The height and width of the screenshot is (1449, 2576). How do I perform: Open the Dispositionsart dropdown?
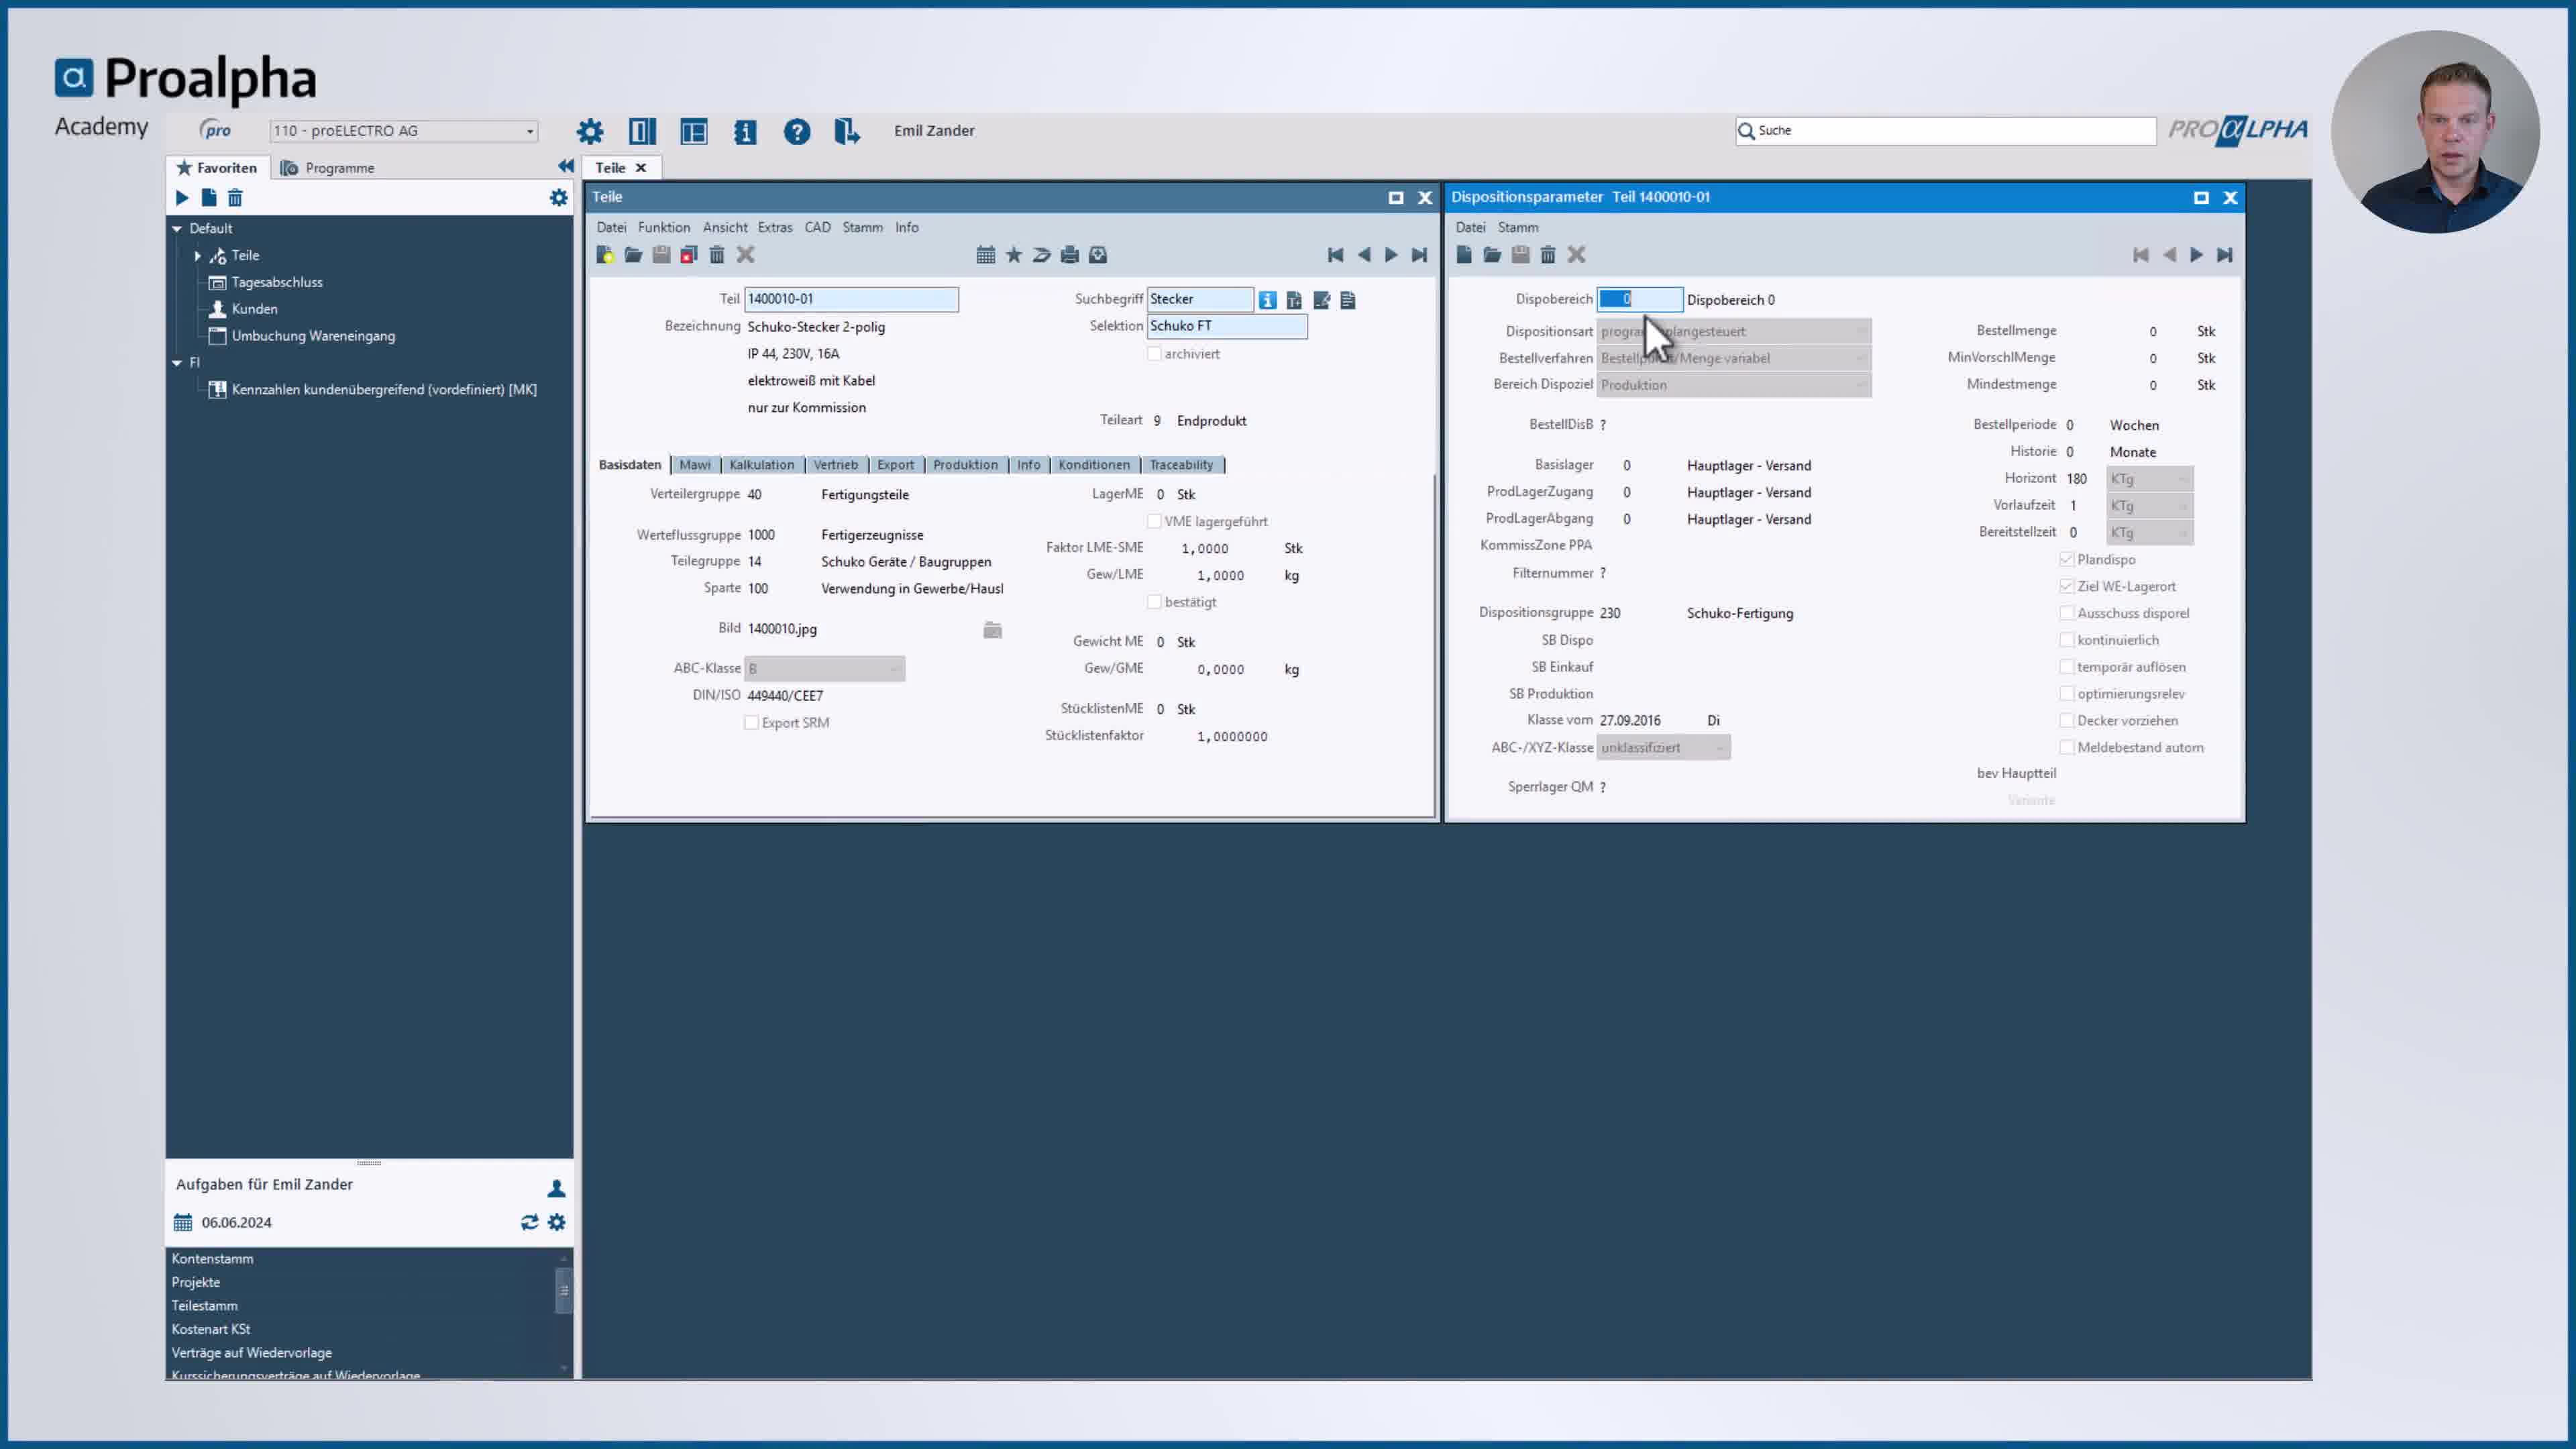[1734, 331]
